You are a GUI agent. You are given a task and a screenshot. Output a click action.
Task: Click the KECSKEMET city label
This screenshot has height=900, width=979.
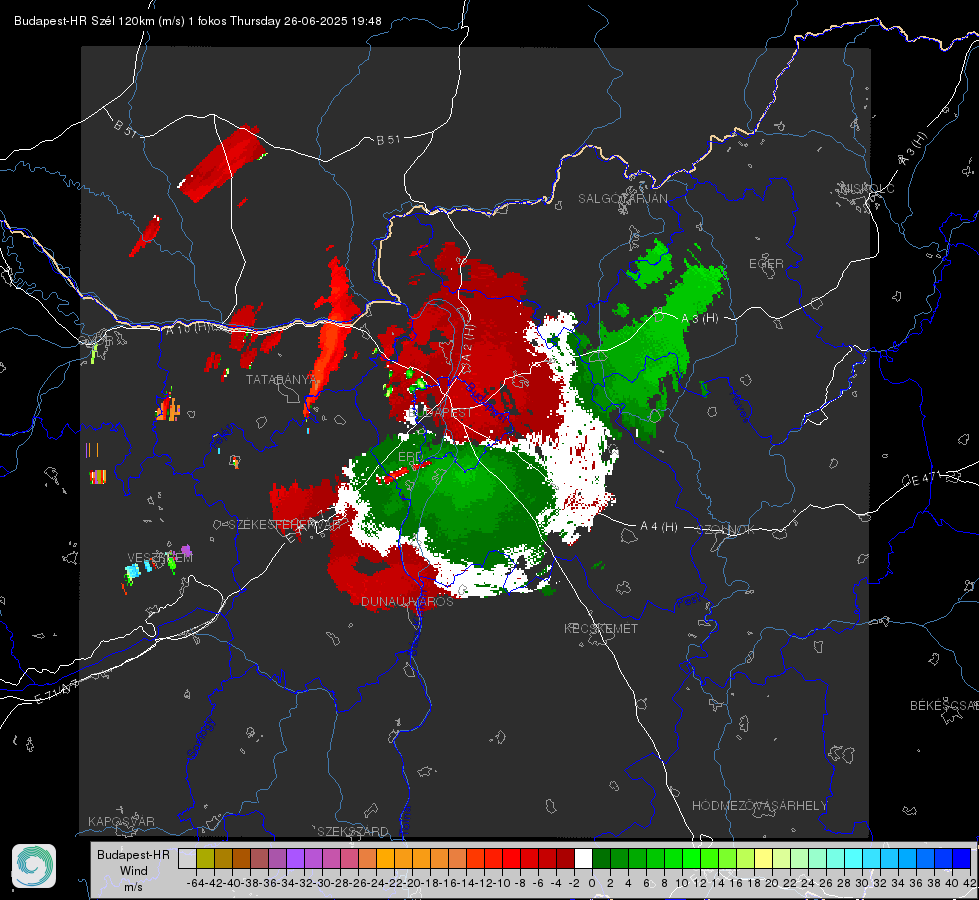pos(601,628)
